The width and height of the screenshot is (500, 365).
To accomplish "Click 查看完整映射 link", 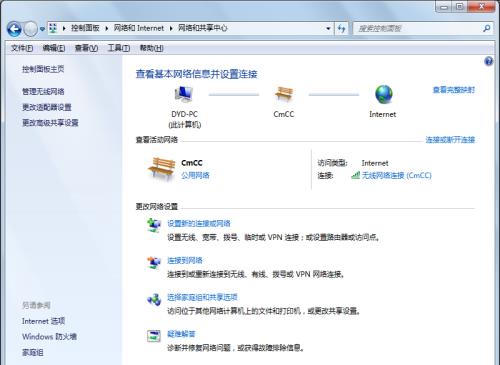I will (x=453, y=90).
